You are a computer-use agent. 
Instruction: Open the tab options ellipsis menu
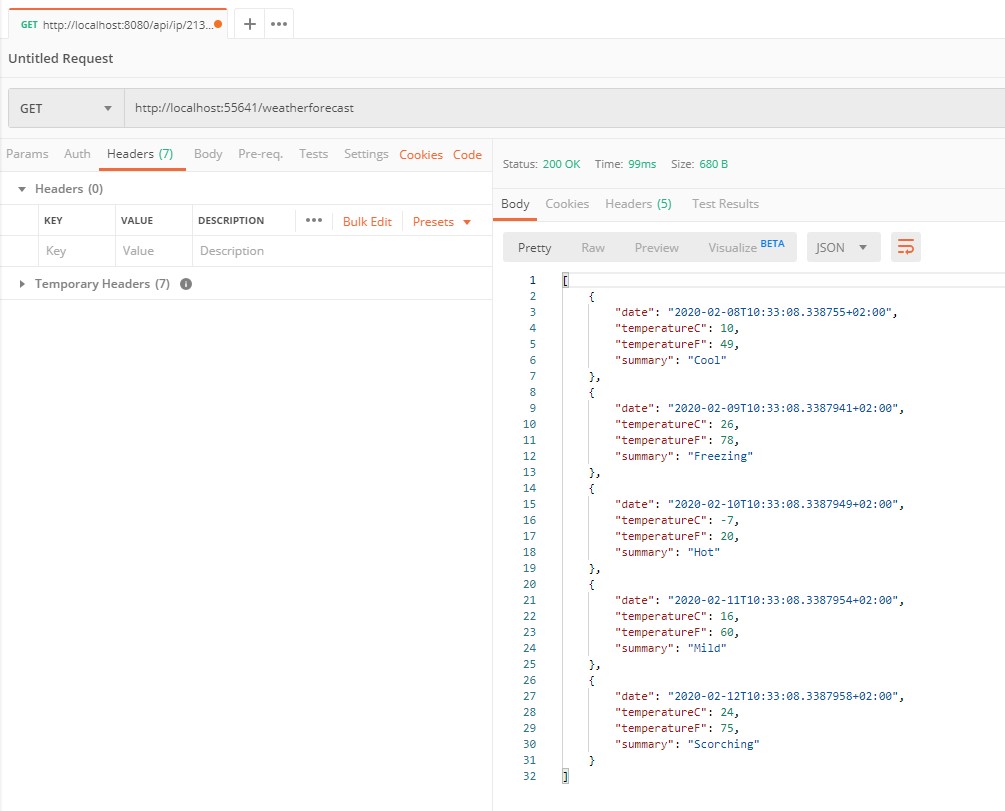279,24
